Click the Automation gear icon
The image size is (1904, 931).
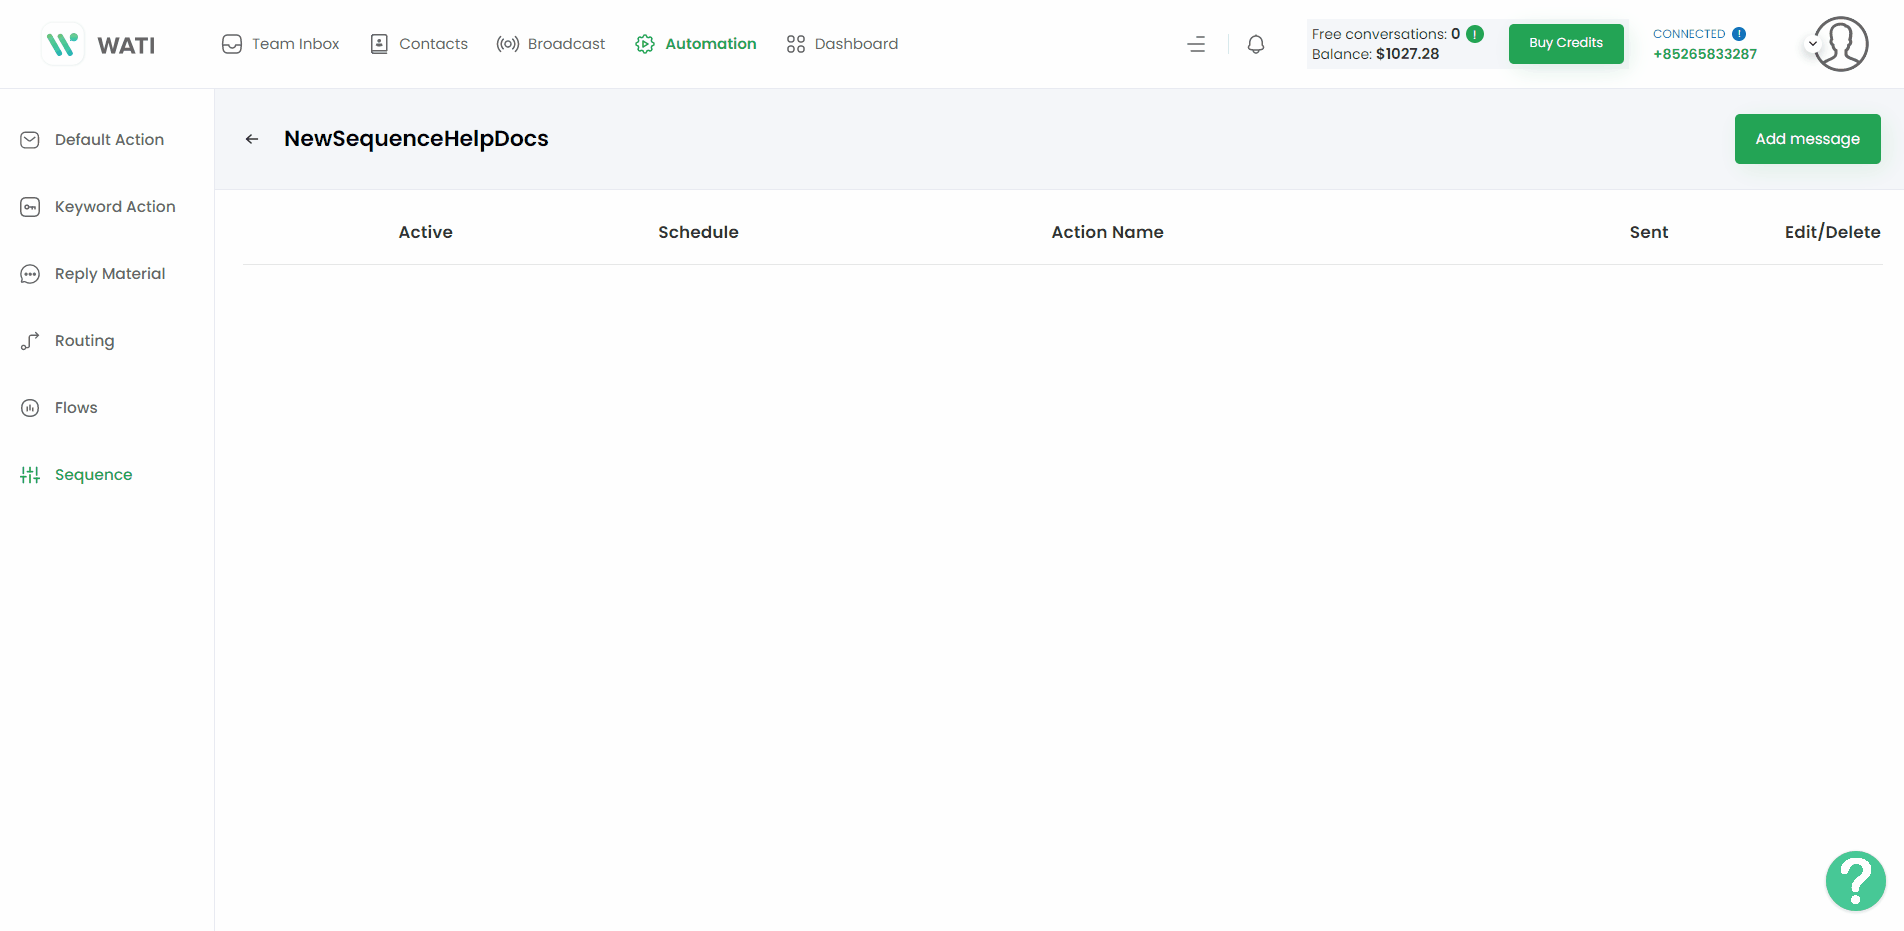click(645, 44)
